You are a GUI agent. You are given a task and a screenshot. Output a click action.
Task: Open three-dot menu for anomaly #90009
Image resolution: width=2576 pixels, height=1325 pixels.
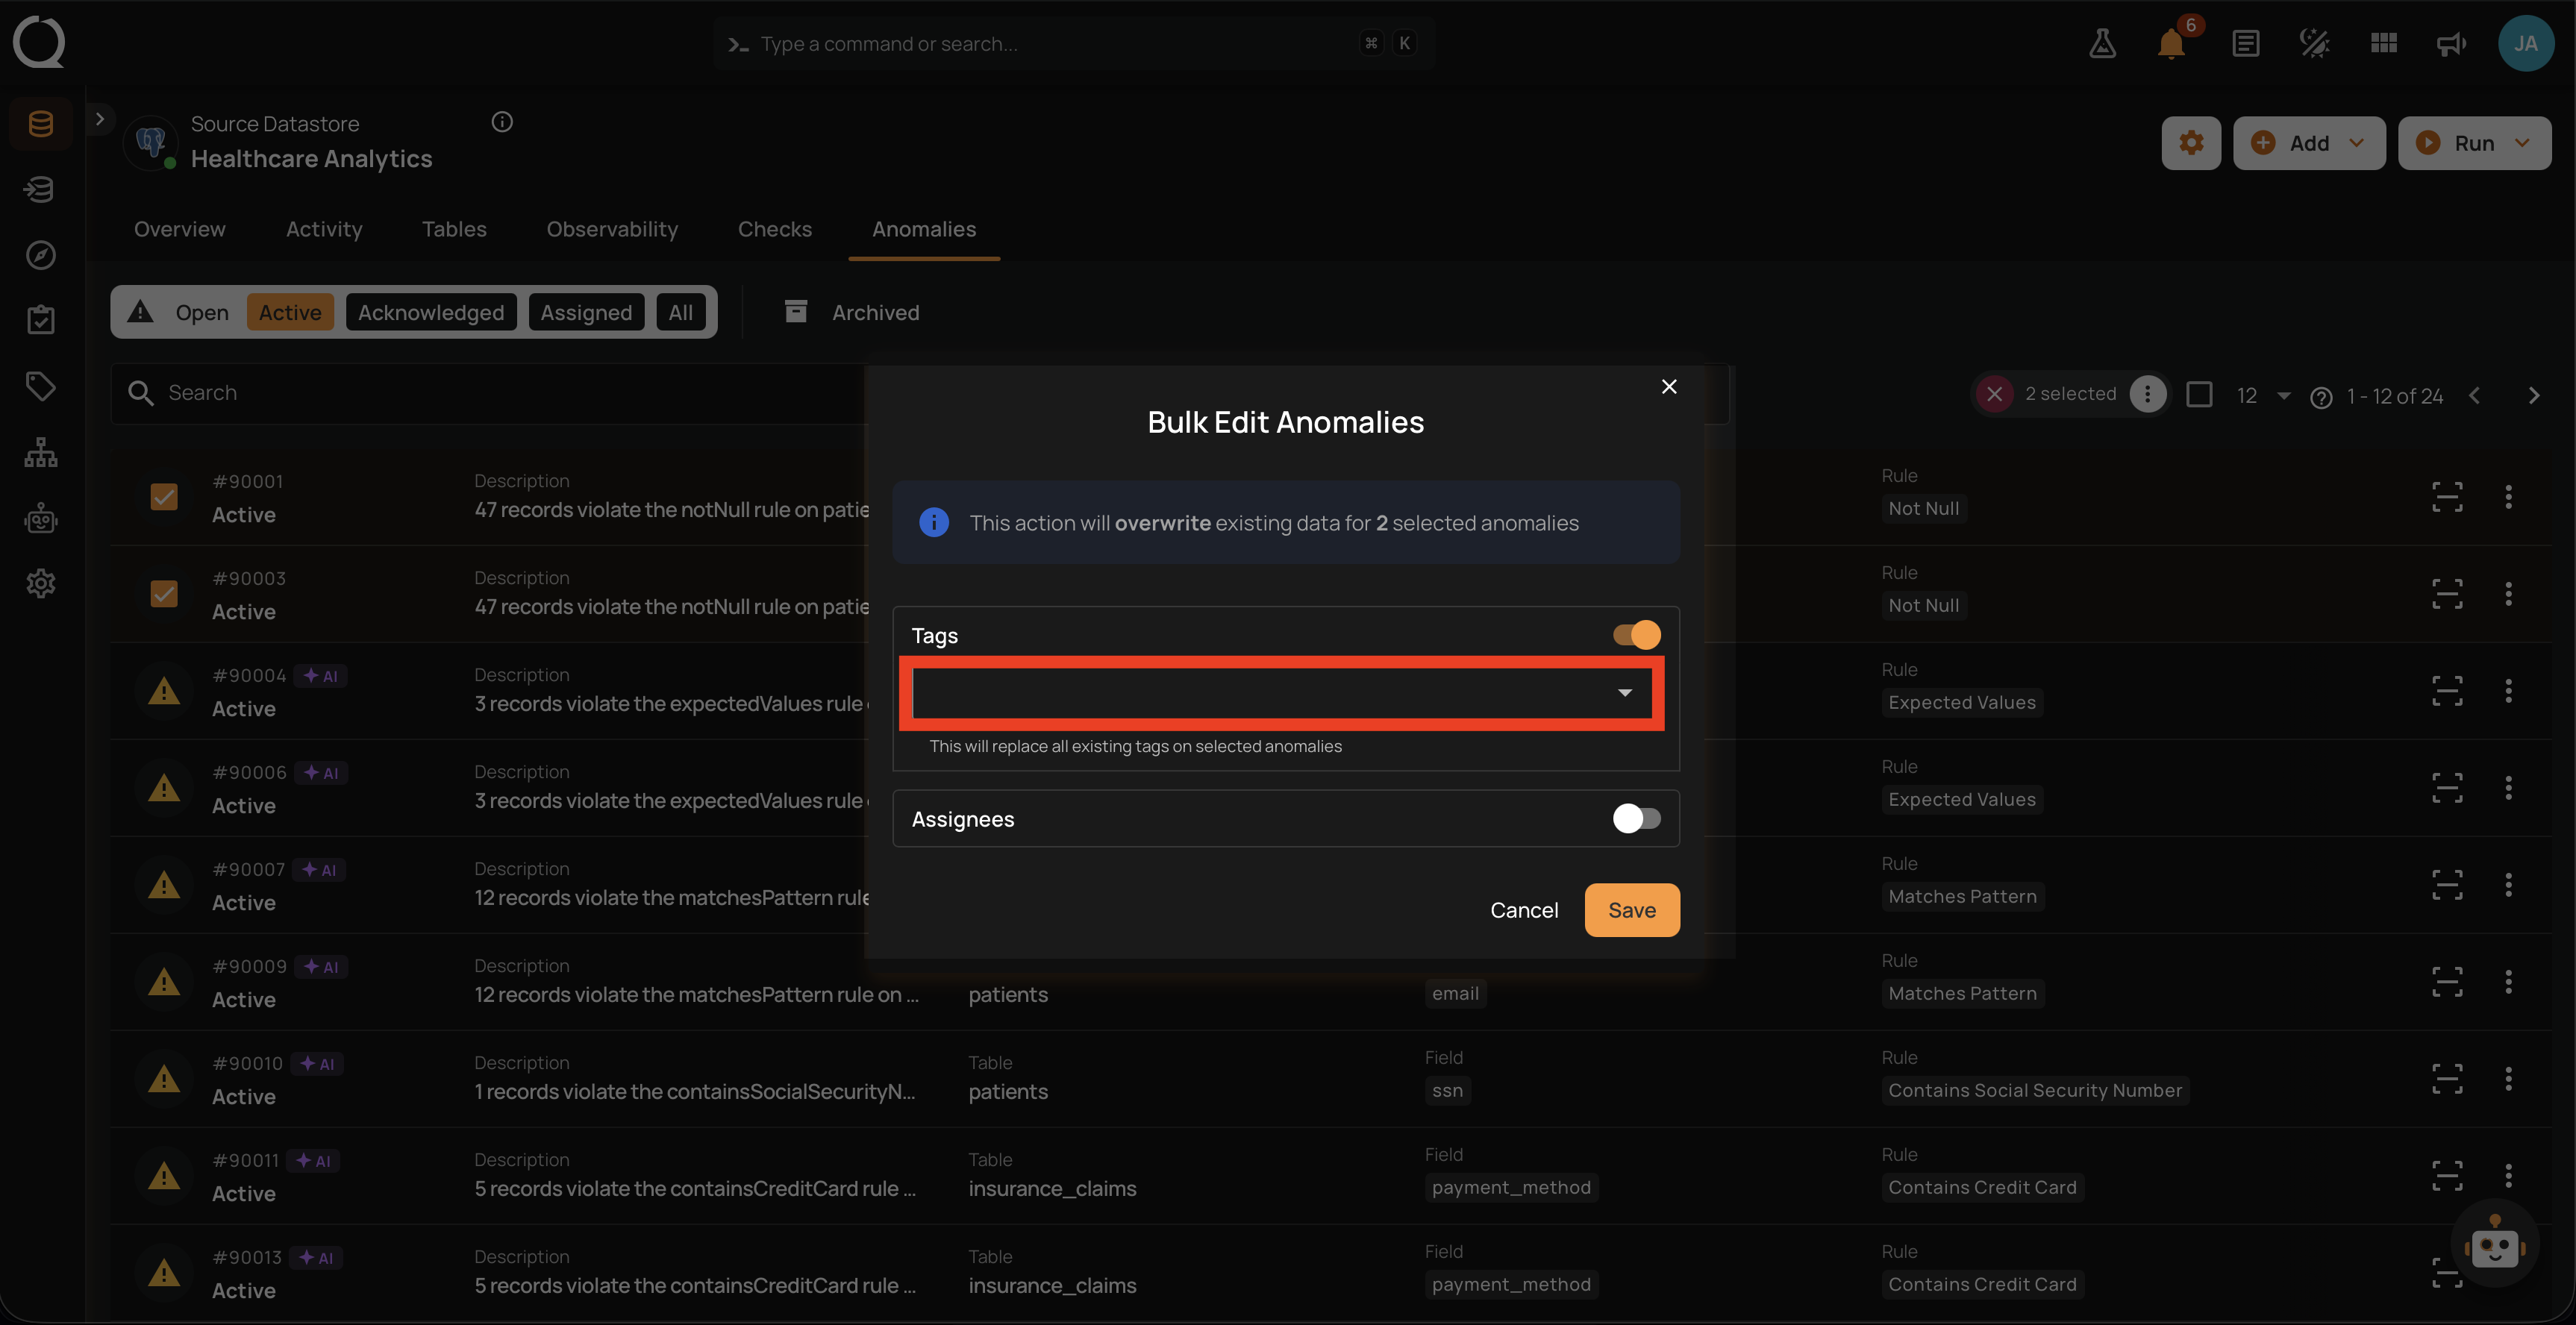tap(2508, 982)
